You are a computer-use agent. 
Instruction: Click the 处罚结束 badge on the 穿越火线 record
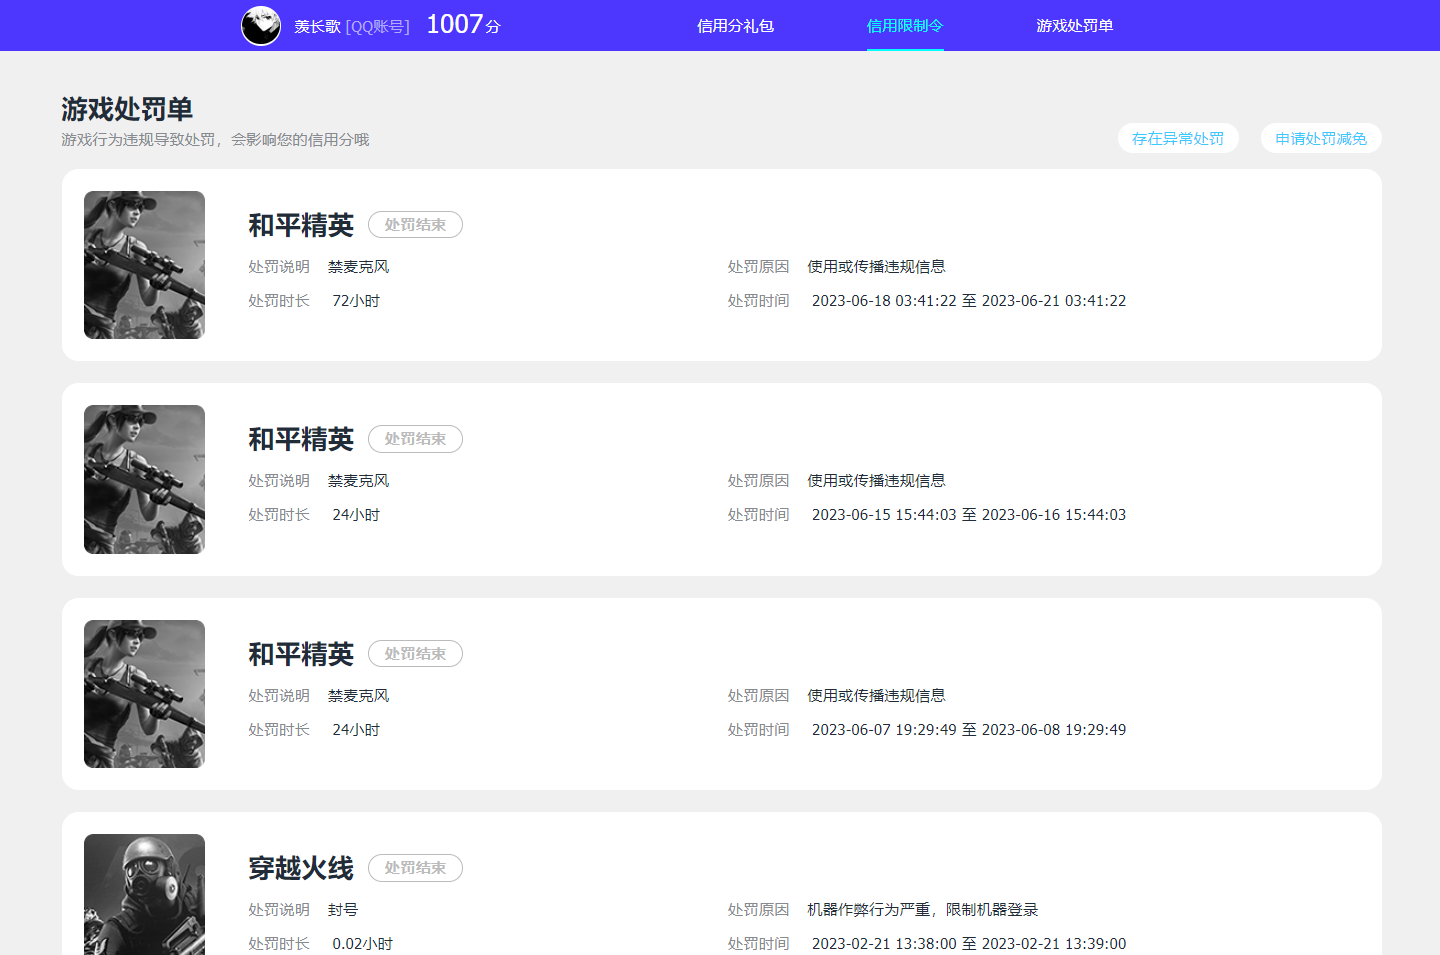[415, 868]
